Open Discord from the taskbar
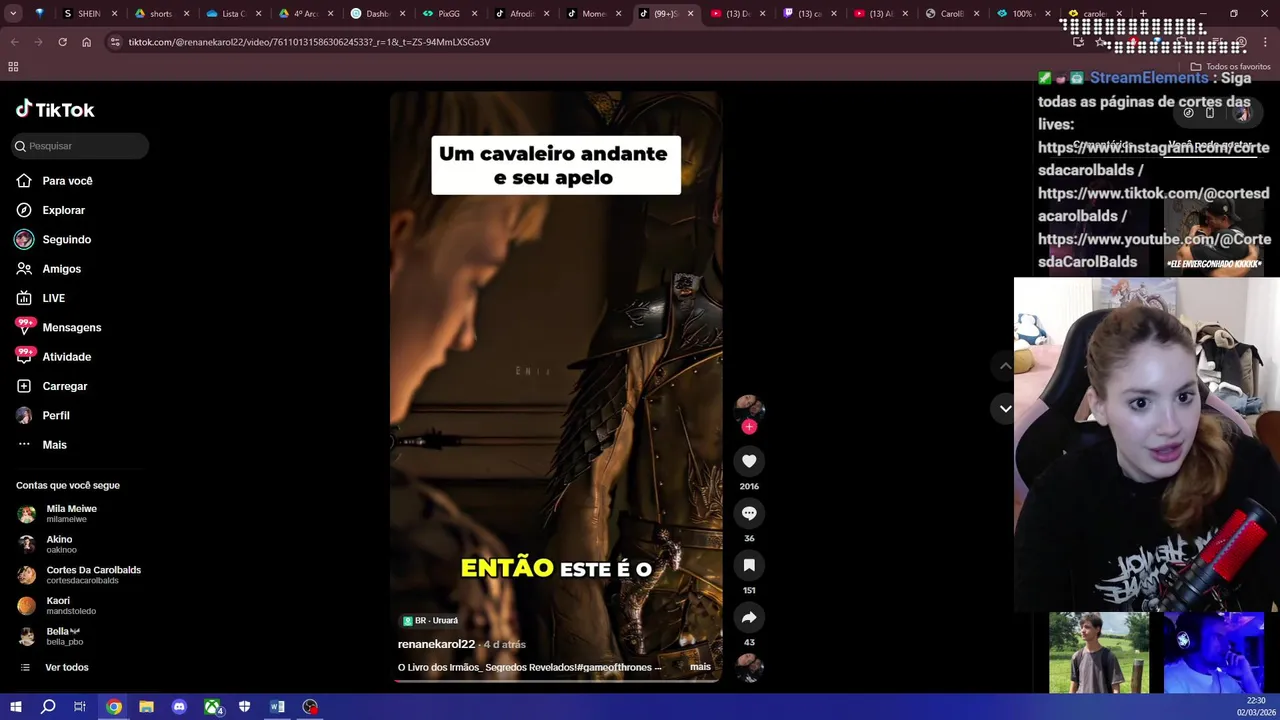 click(x=179, y=707)
